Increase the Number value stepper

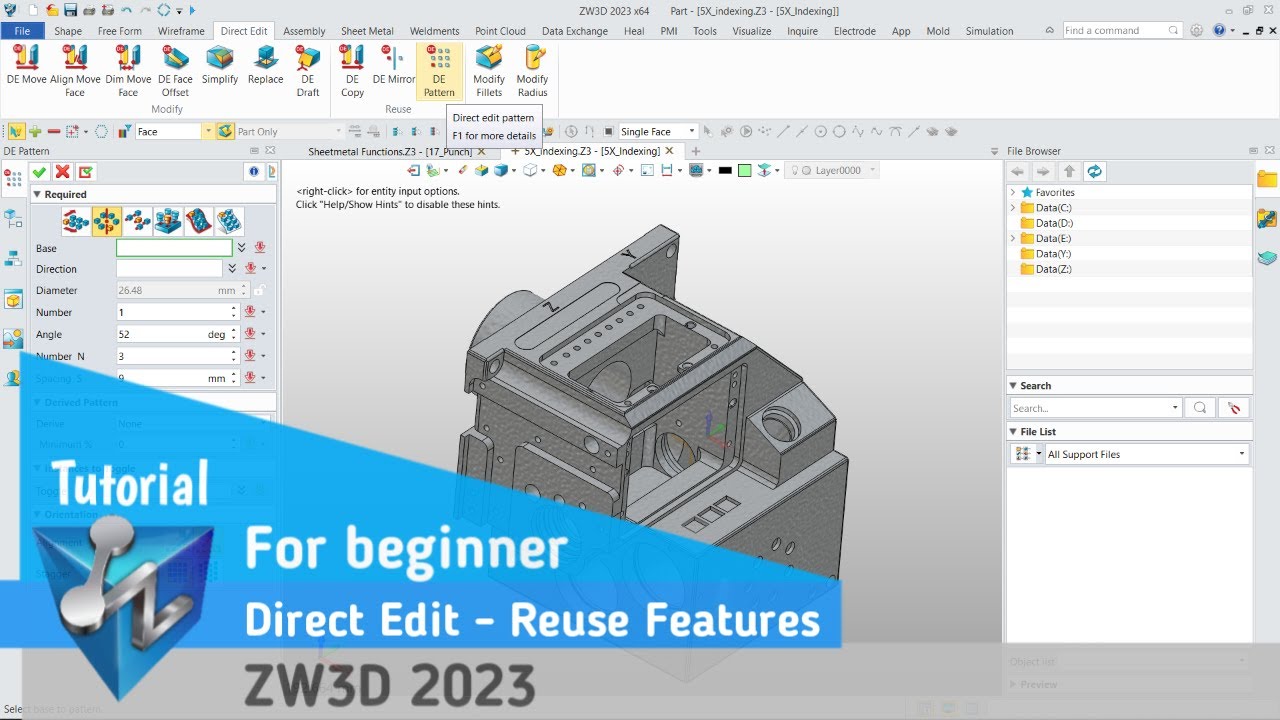pyautogui.click(x=234, y=308)
